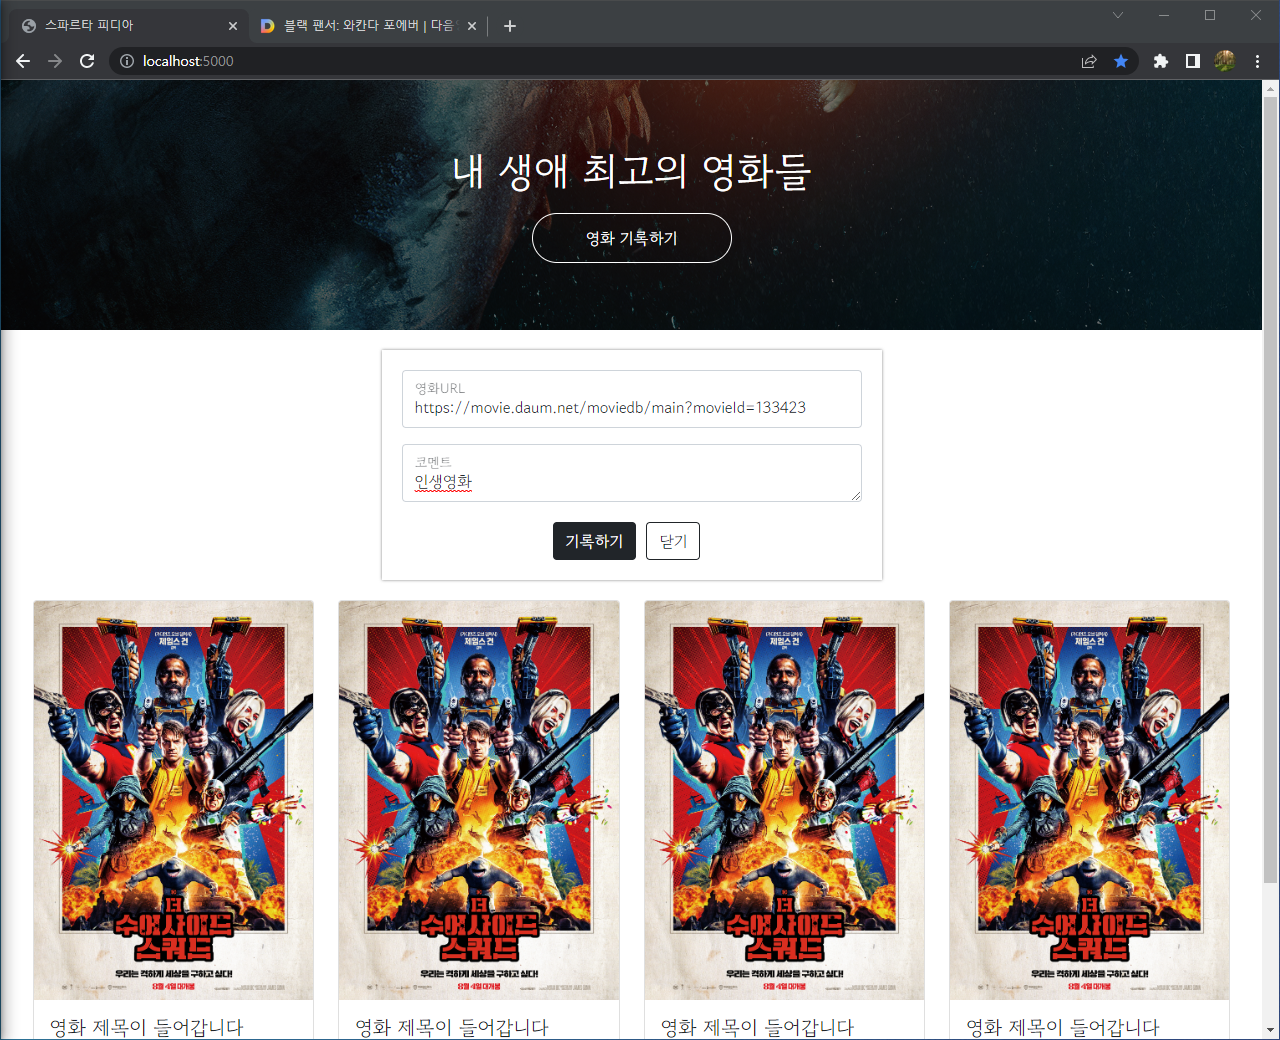Bookmark star icon in the address bar
The image size is (1280, 1040).
1121,61
